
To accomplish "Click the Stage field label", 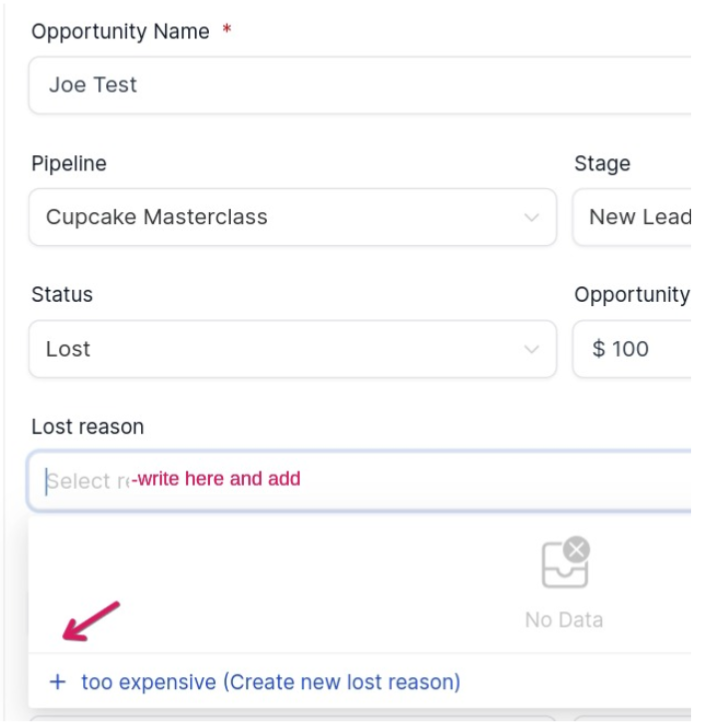I will (602, 164).
